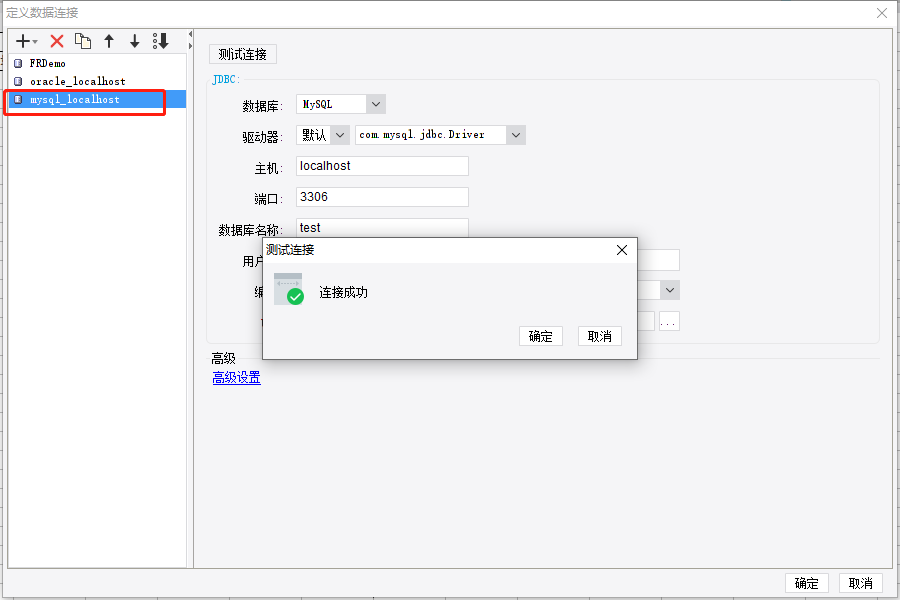Select the 3306 port input field
Viewport: 900px width, 600px height.
(381, 196)
